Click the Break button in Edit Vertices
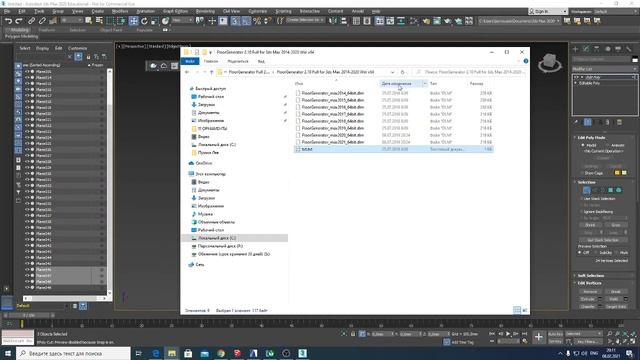Viewport: 640px width, 360px height. pyautogui.click(x=616, y=291)
